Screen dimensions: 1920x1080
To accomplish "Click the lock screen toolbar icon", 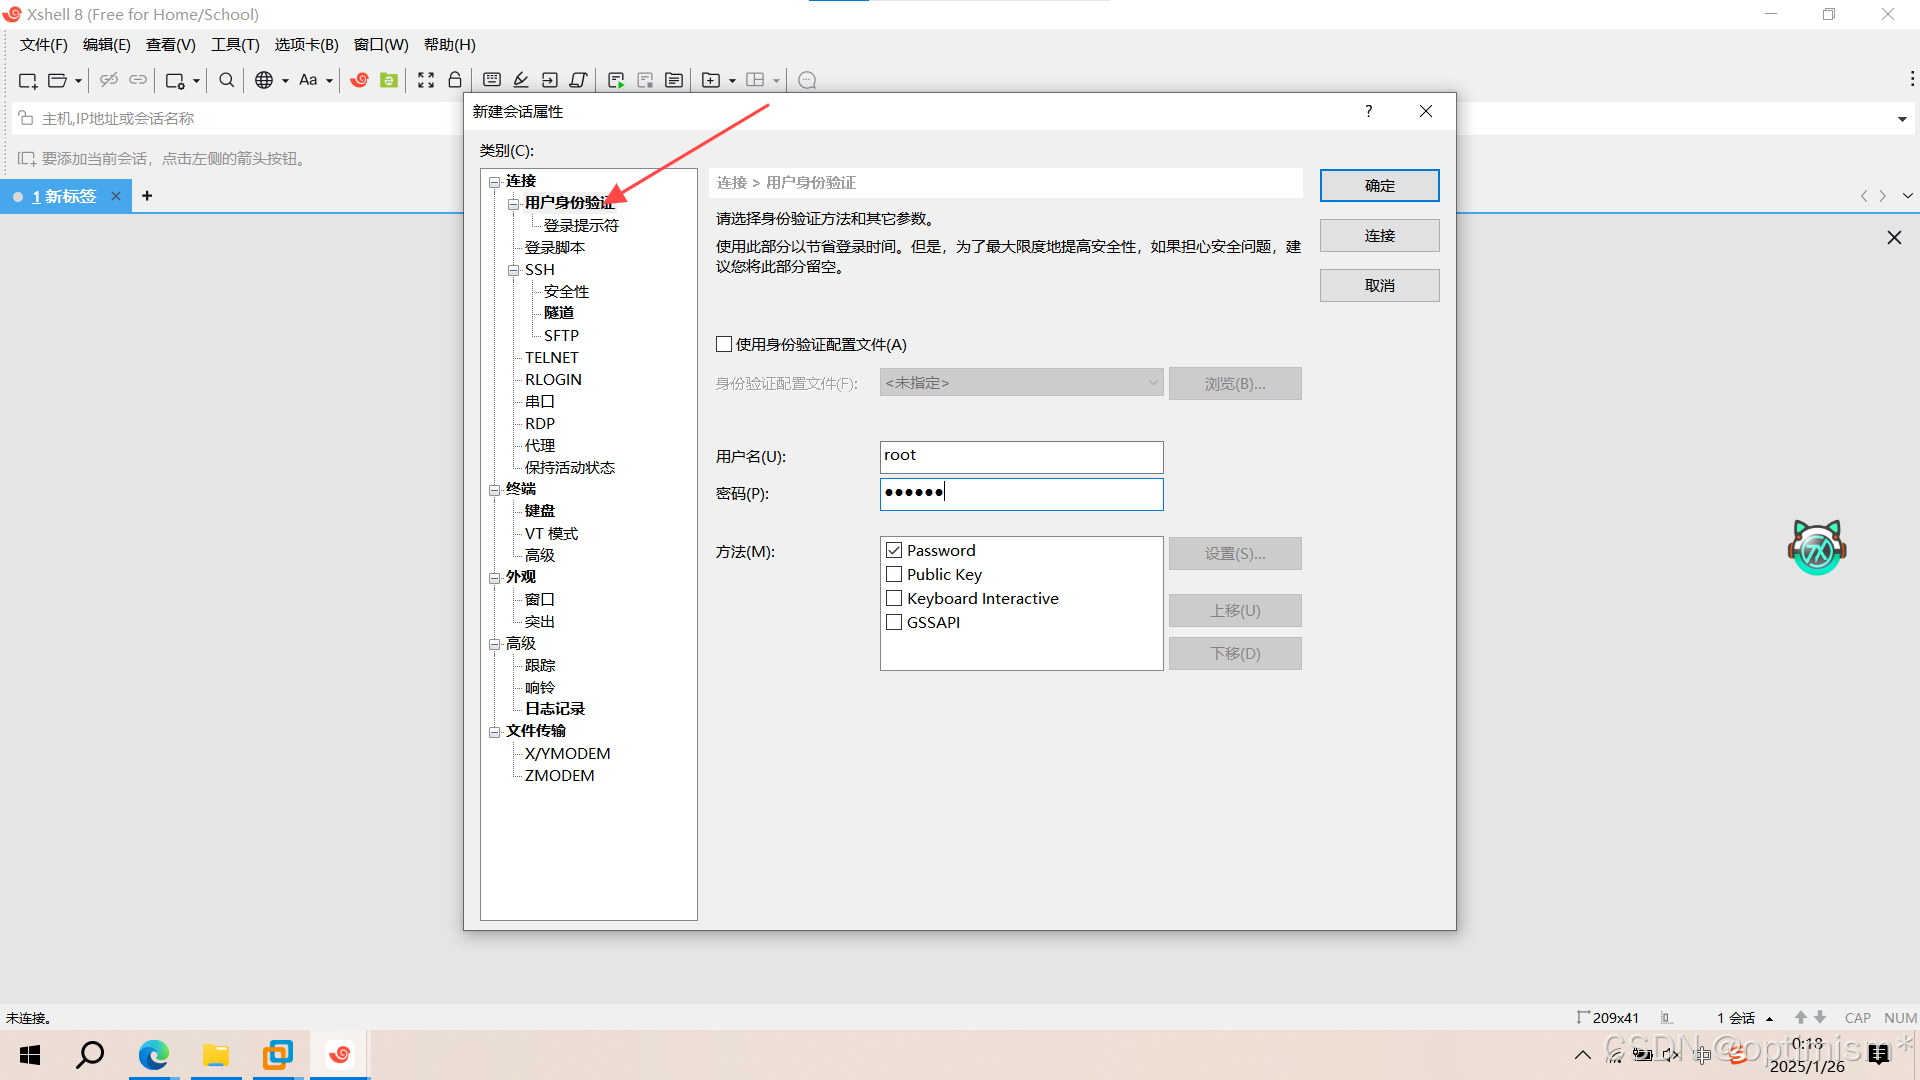I will click(x=455, y=80).
